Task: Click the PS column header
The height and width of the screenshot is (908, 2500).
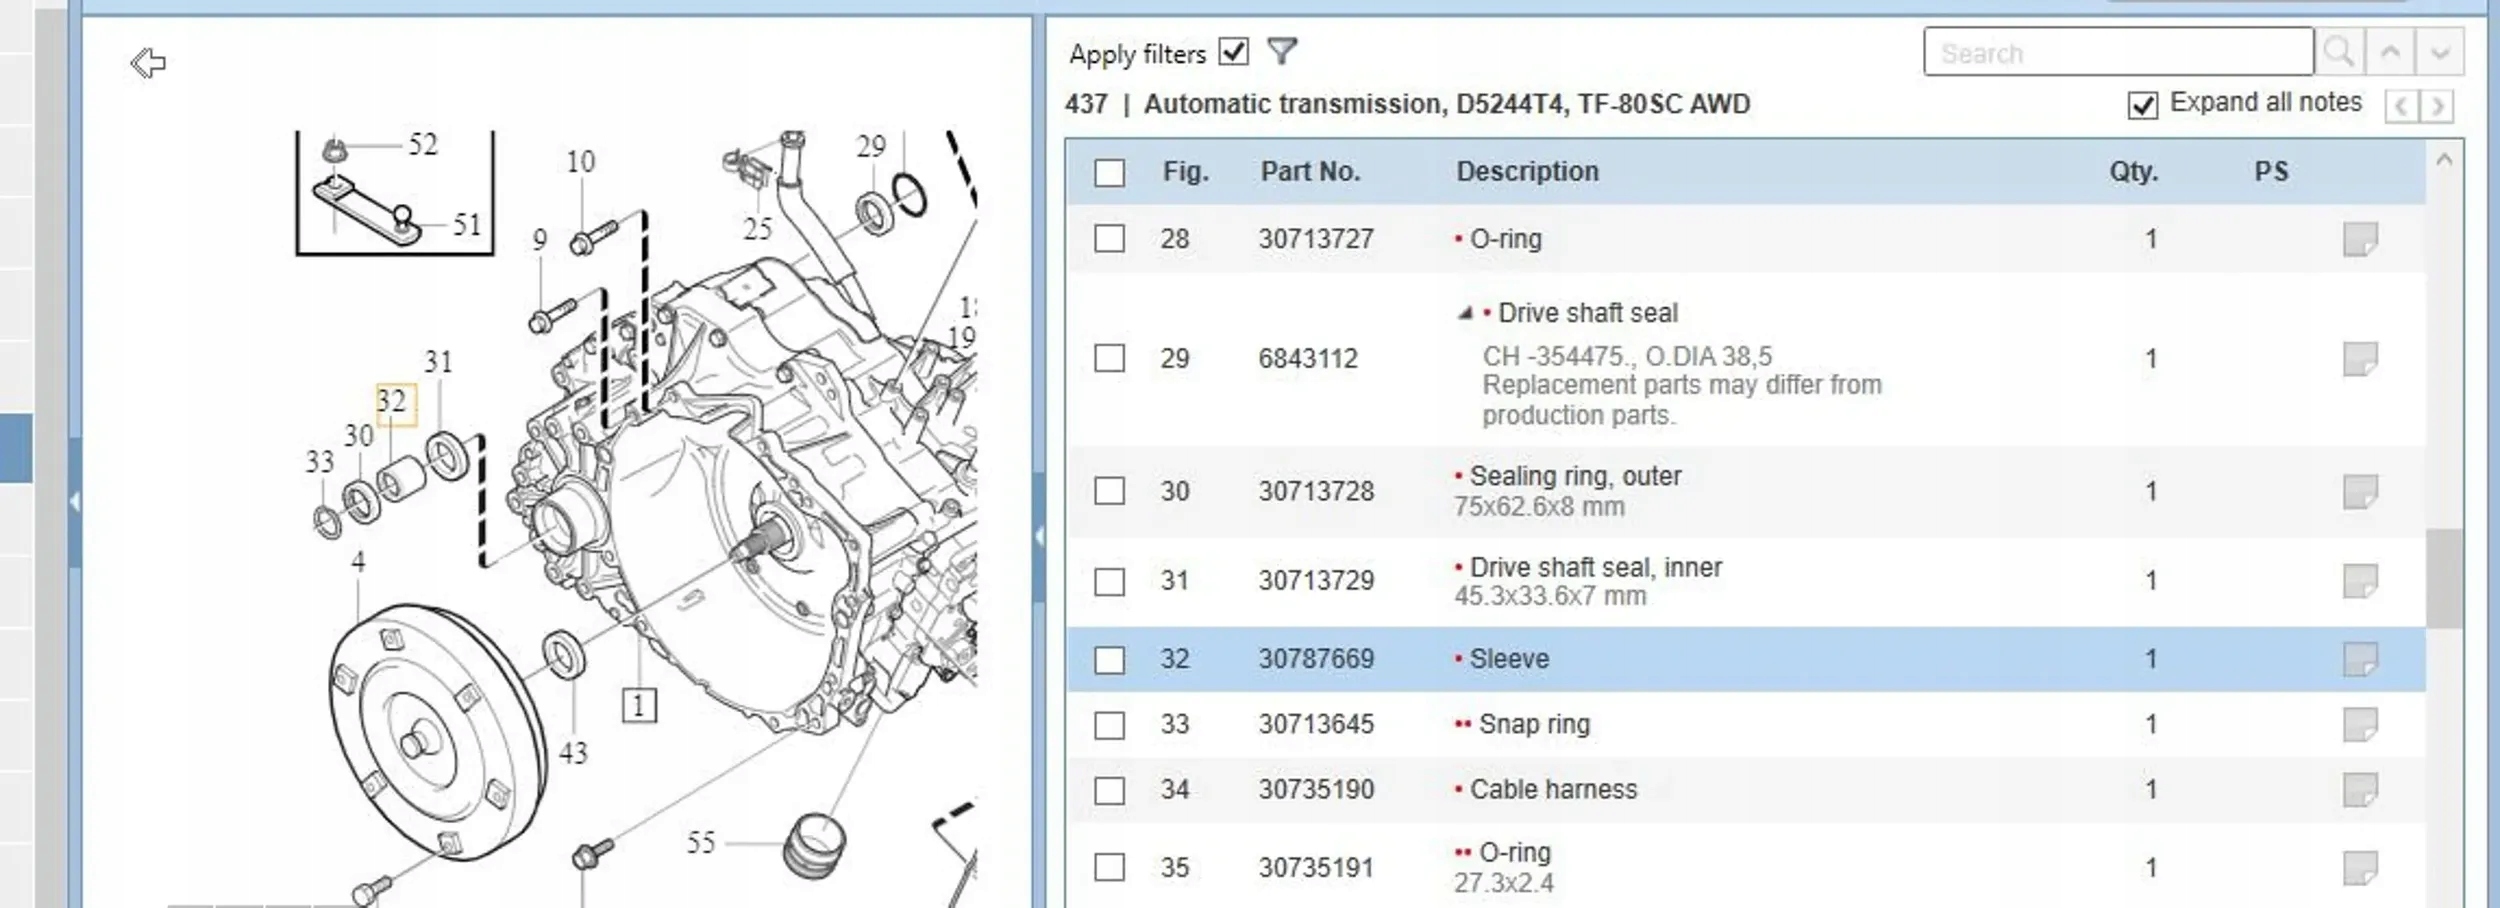Action: coord(2271,172)
